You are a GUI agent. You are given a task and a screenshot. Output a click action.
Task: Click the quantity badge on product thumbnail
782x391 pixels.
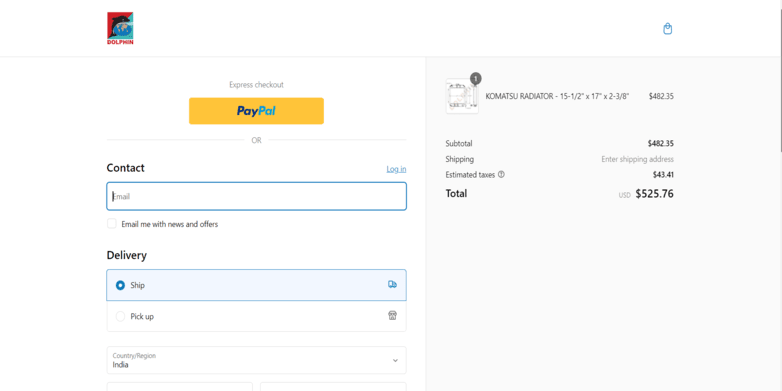point(476,78)
